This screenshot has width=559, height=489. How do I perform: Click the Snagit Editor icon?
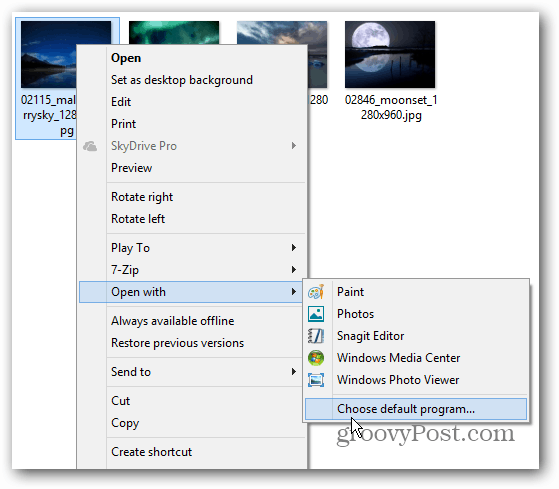coord(316,336)
